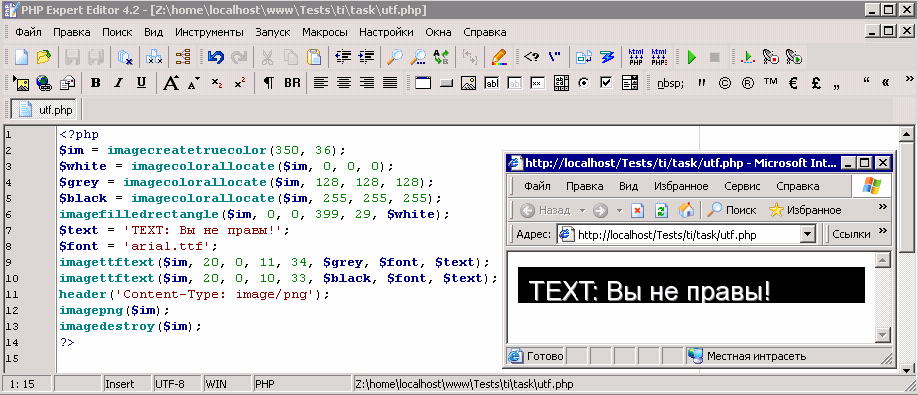Click the indent lines icon

point(366,57)
